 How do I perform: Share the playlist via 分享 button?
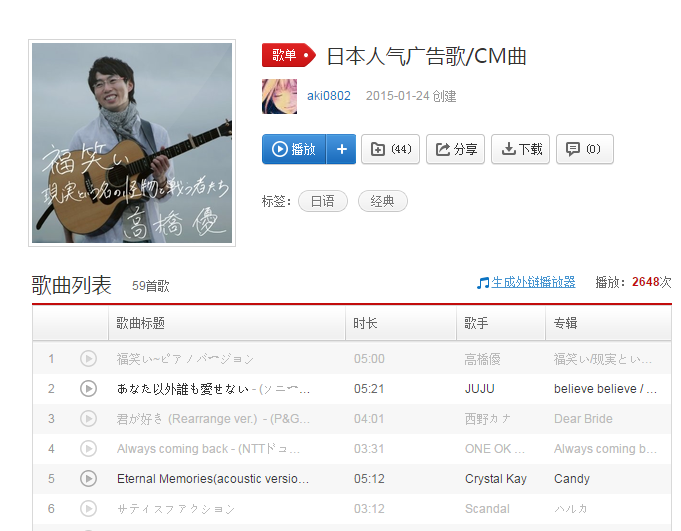[x=456, y=149]
